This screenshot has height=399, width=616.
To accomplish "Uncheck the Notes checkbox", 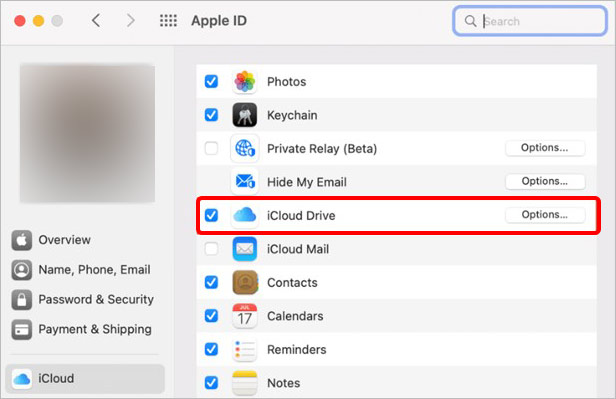I will tap(211, 383).
